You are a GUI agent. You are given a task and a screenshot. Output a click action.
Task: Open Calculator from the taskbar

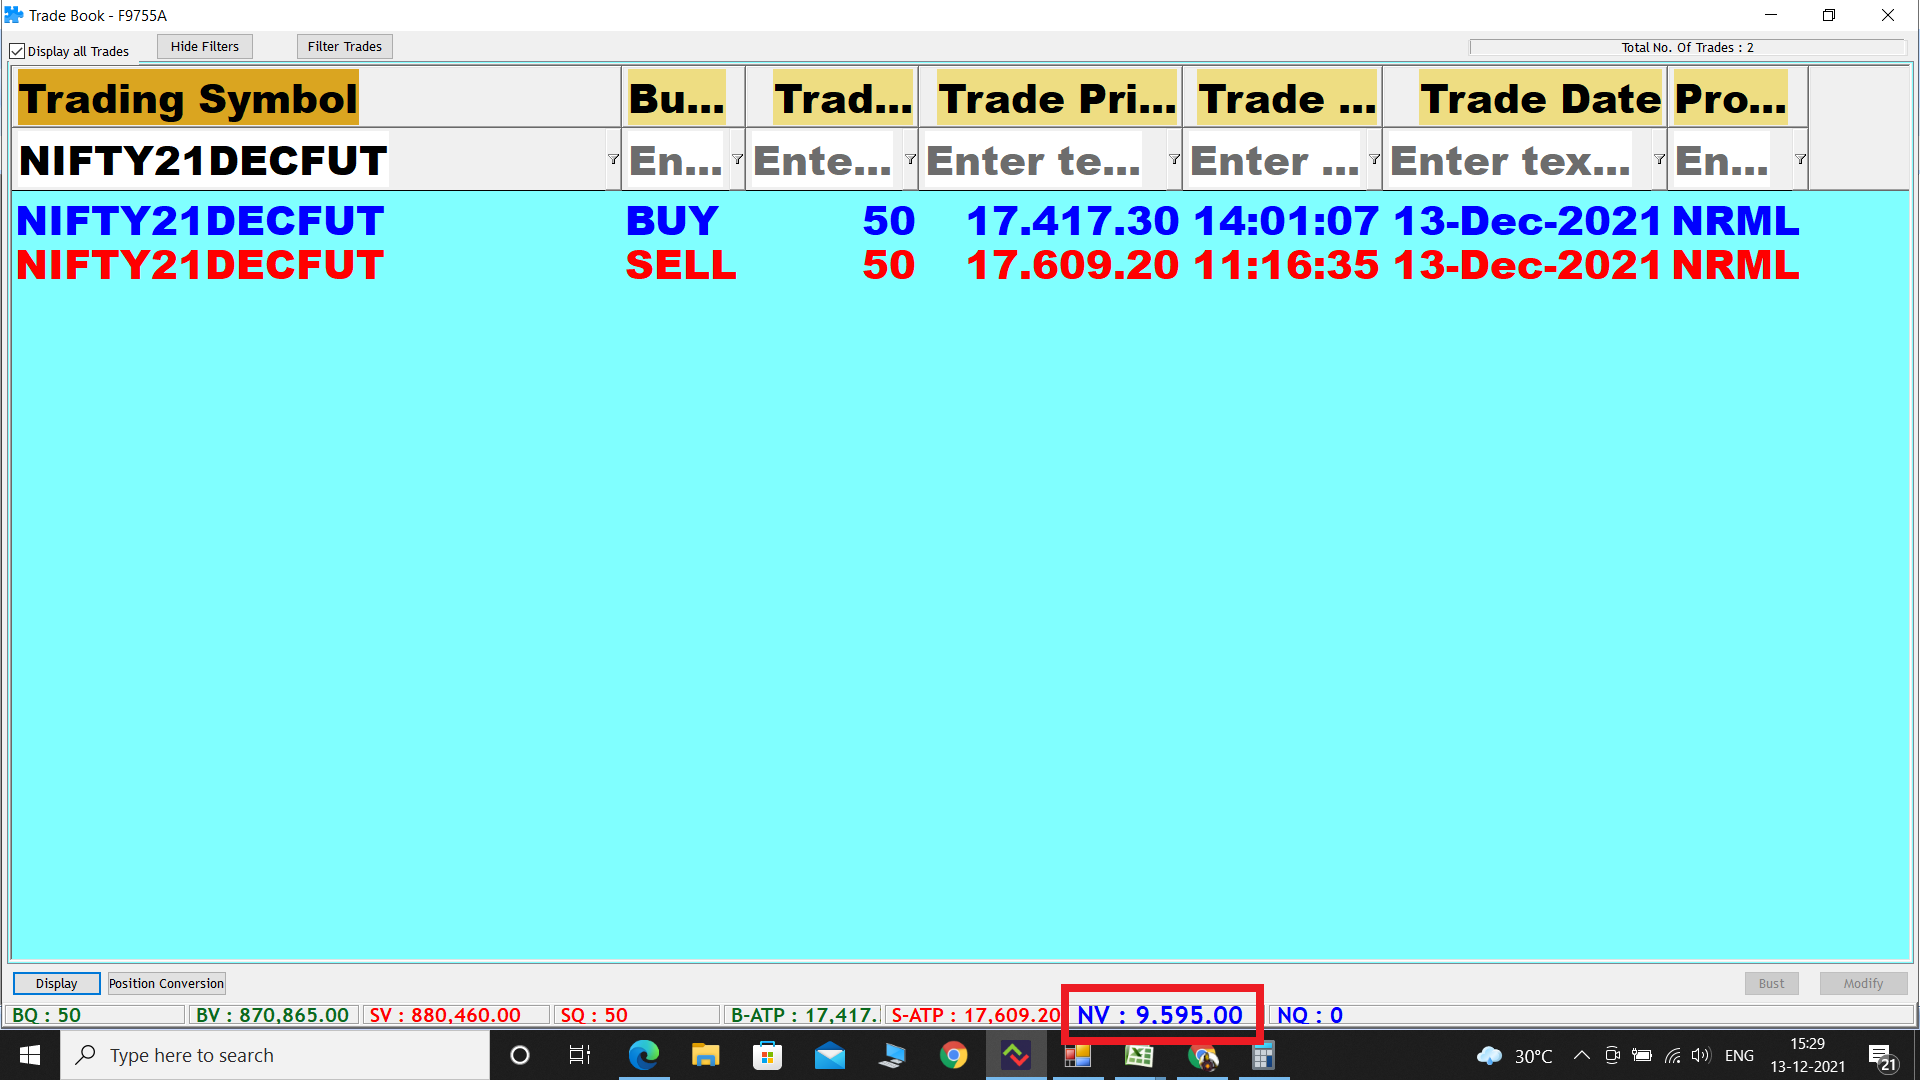(1263, 1055)
